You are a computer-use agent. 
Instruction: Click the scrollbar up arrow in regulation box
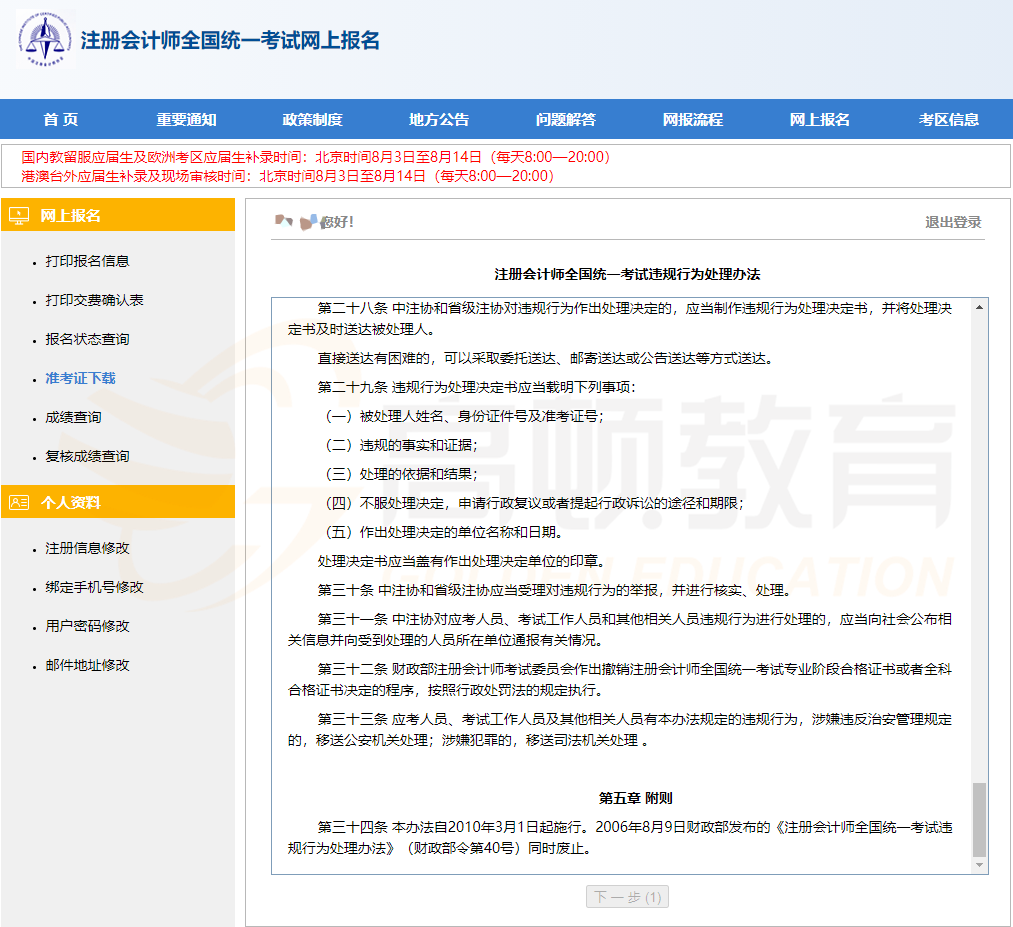tap(979, 306)
